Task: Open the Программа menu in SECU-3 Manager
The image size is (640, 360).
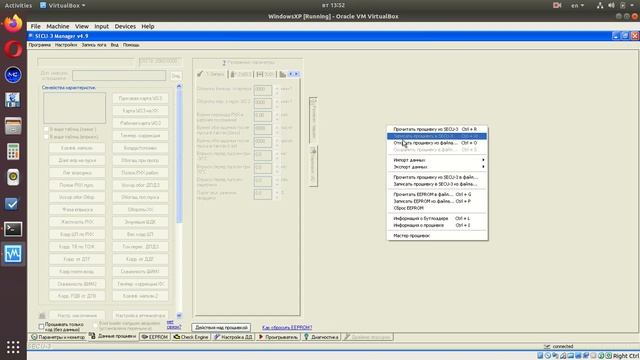Action: (x=40, y=45)
